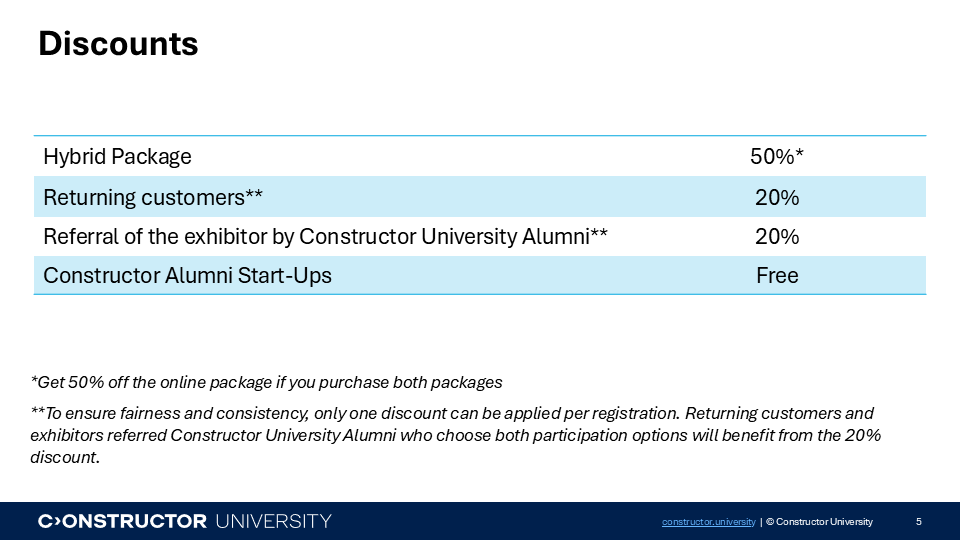Select the Hybrid Package table cell
This screenshot has width=960, height=540.
pyautogui.click(x=118, y=157)
